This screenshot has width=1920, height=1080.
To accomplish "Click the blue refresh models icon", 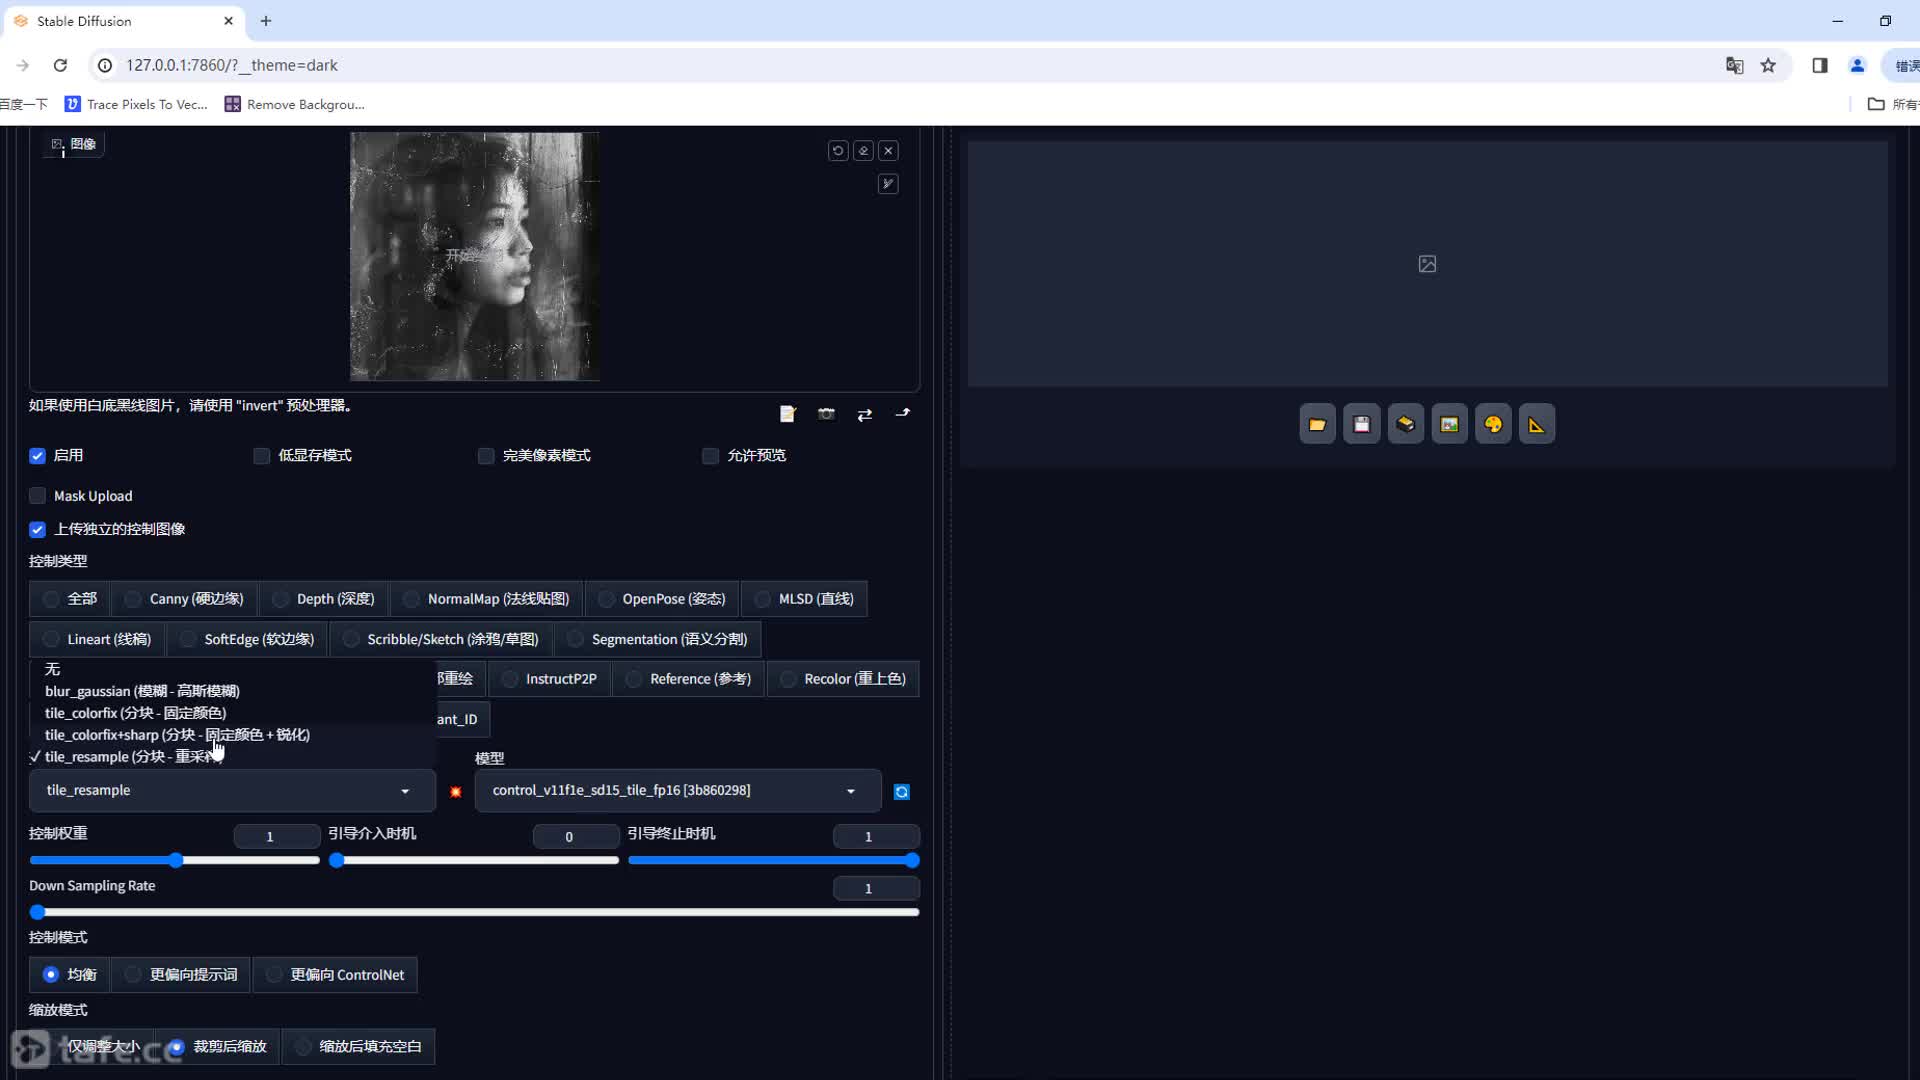I will tap(902, 792).
